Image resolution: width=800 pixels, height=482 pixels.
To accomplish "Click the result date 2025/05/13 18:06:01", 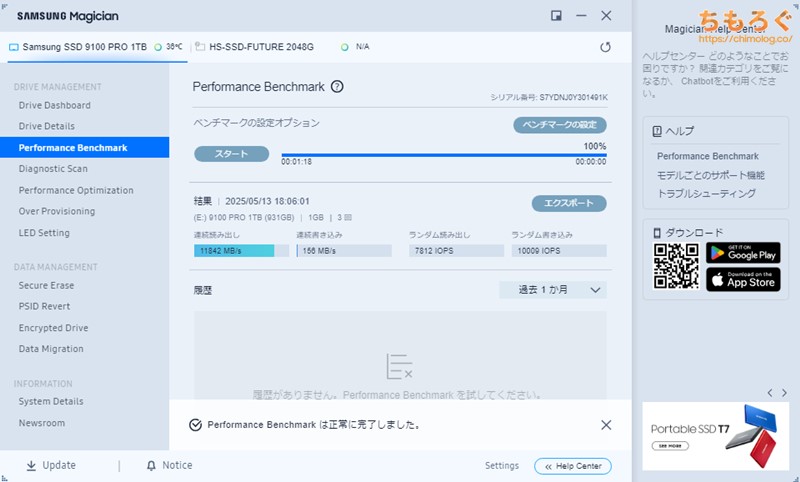I will click(267, 201).
